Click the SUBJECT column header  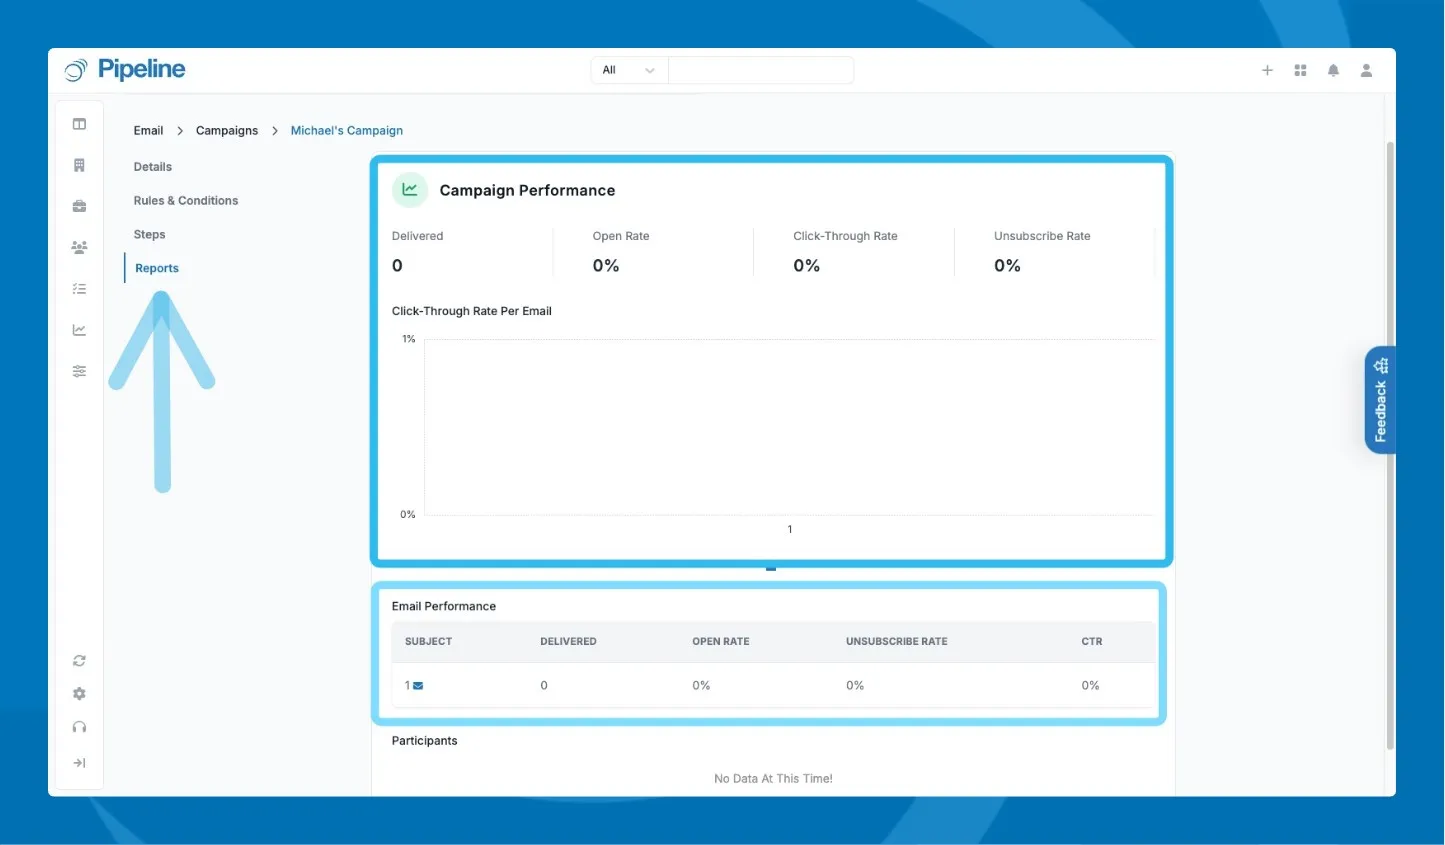click(x=428, y=642)
